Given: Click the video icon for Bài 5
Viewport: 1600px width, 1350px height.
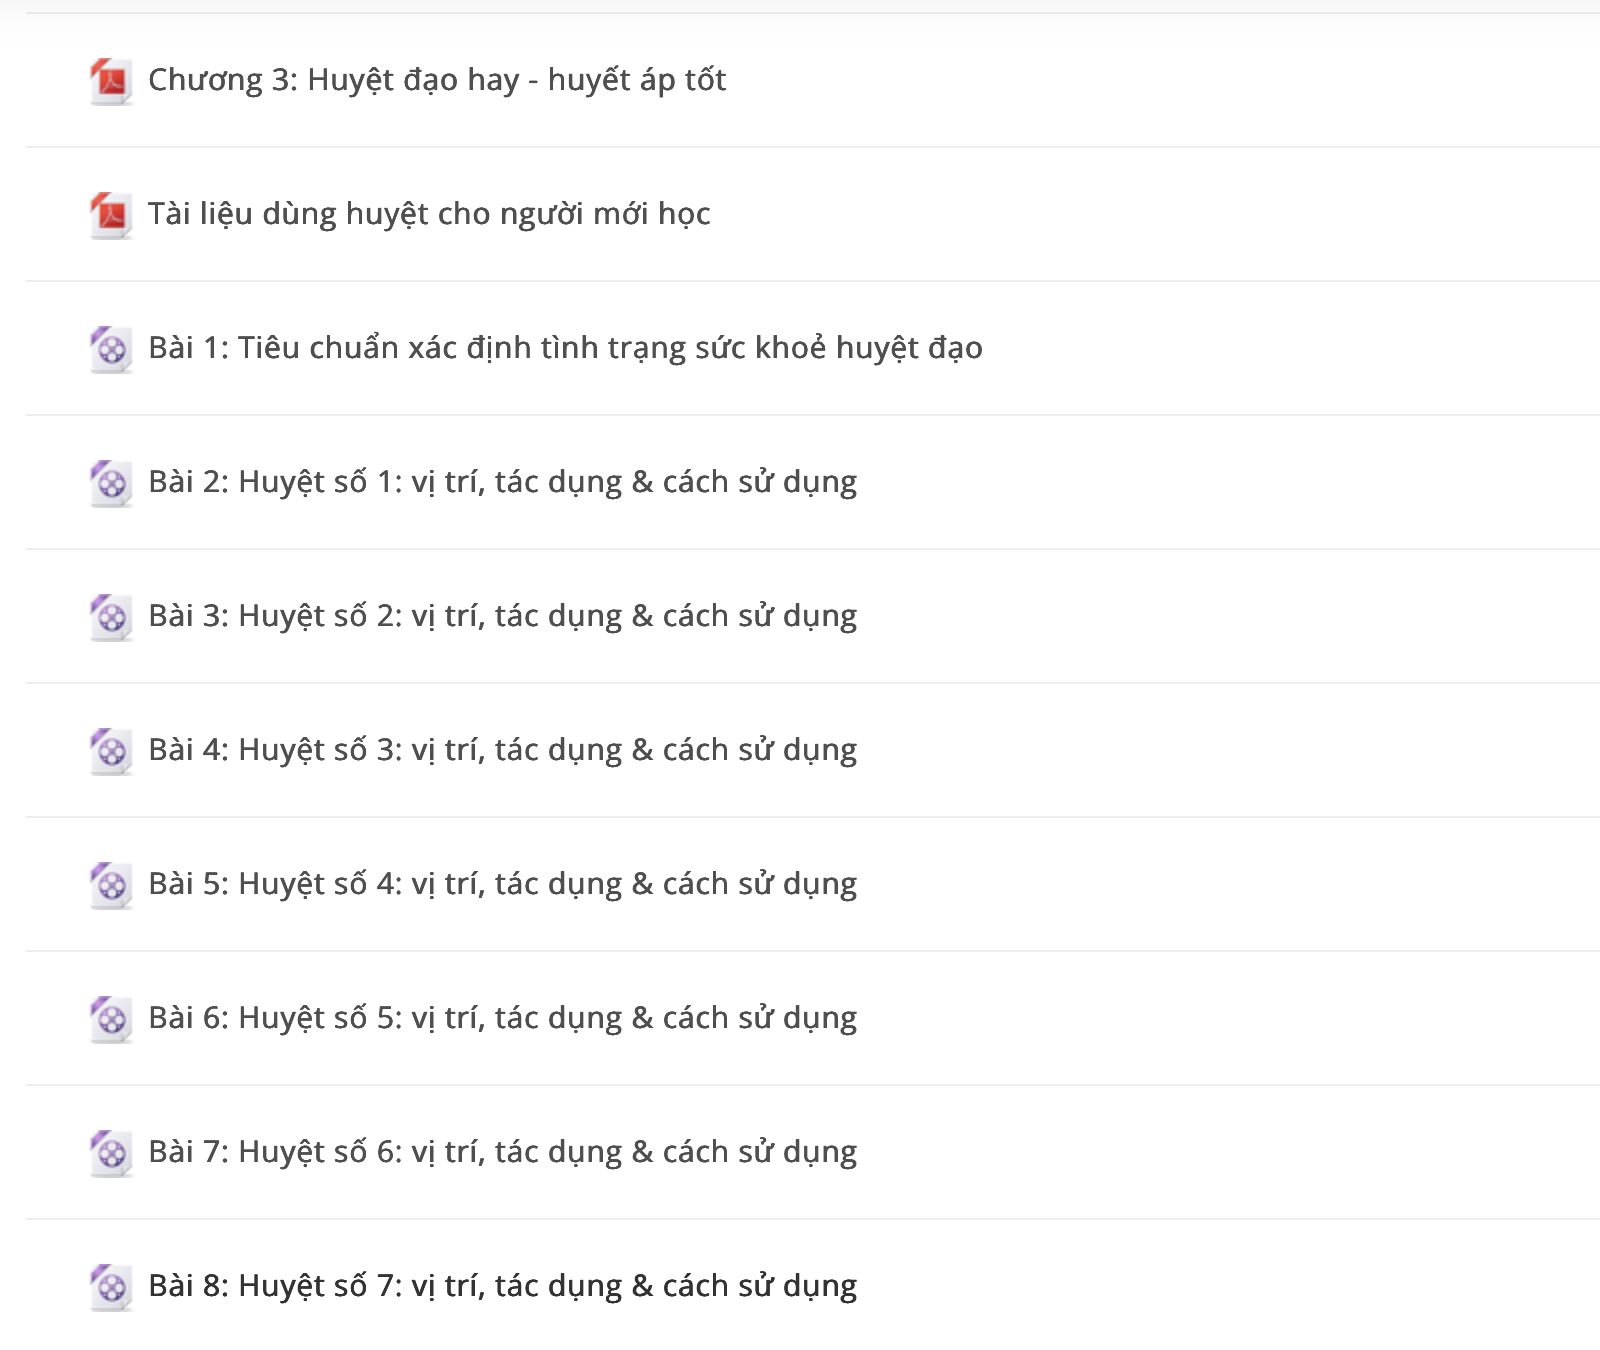Looking at the screenshot, I should pos(111,886).
